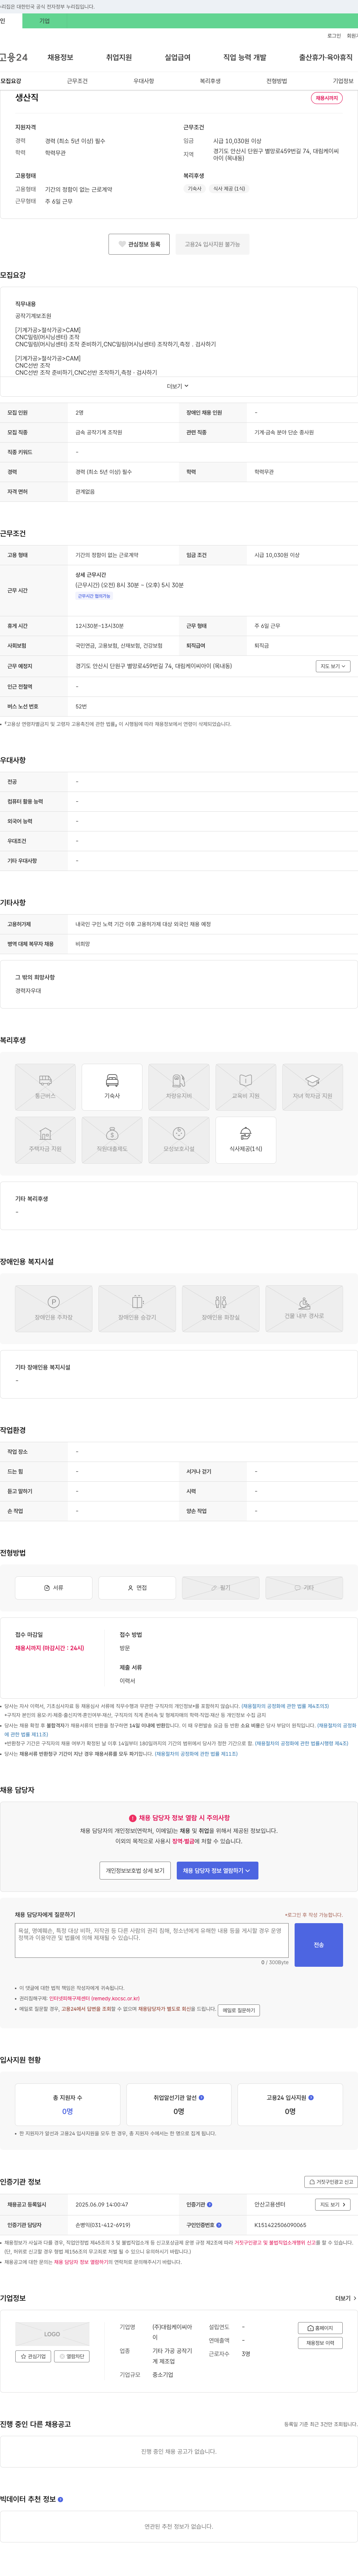This screenshot has width=358, height=2576.
Task: Click the 서류 screening method box
Action: [54, 1588]
